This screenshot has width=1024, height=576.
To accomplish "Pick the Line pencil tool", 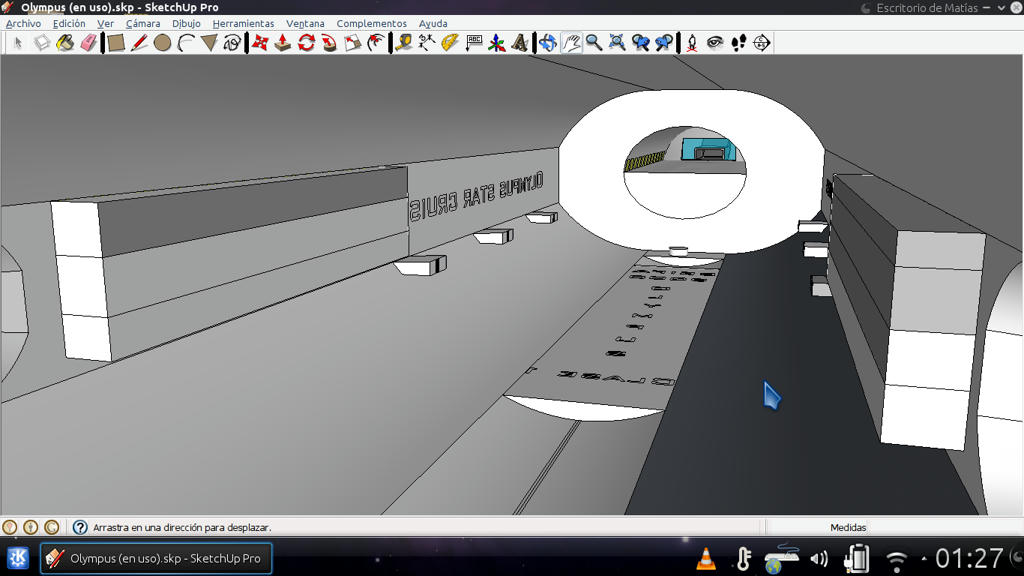I will [x=139, y=43].
